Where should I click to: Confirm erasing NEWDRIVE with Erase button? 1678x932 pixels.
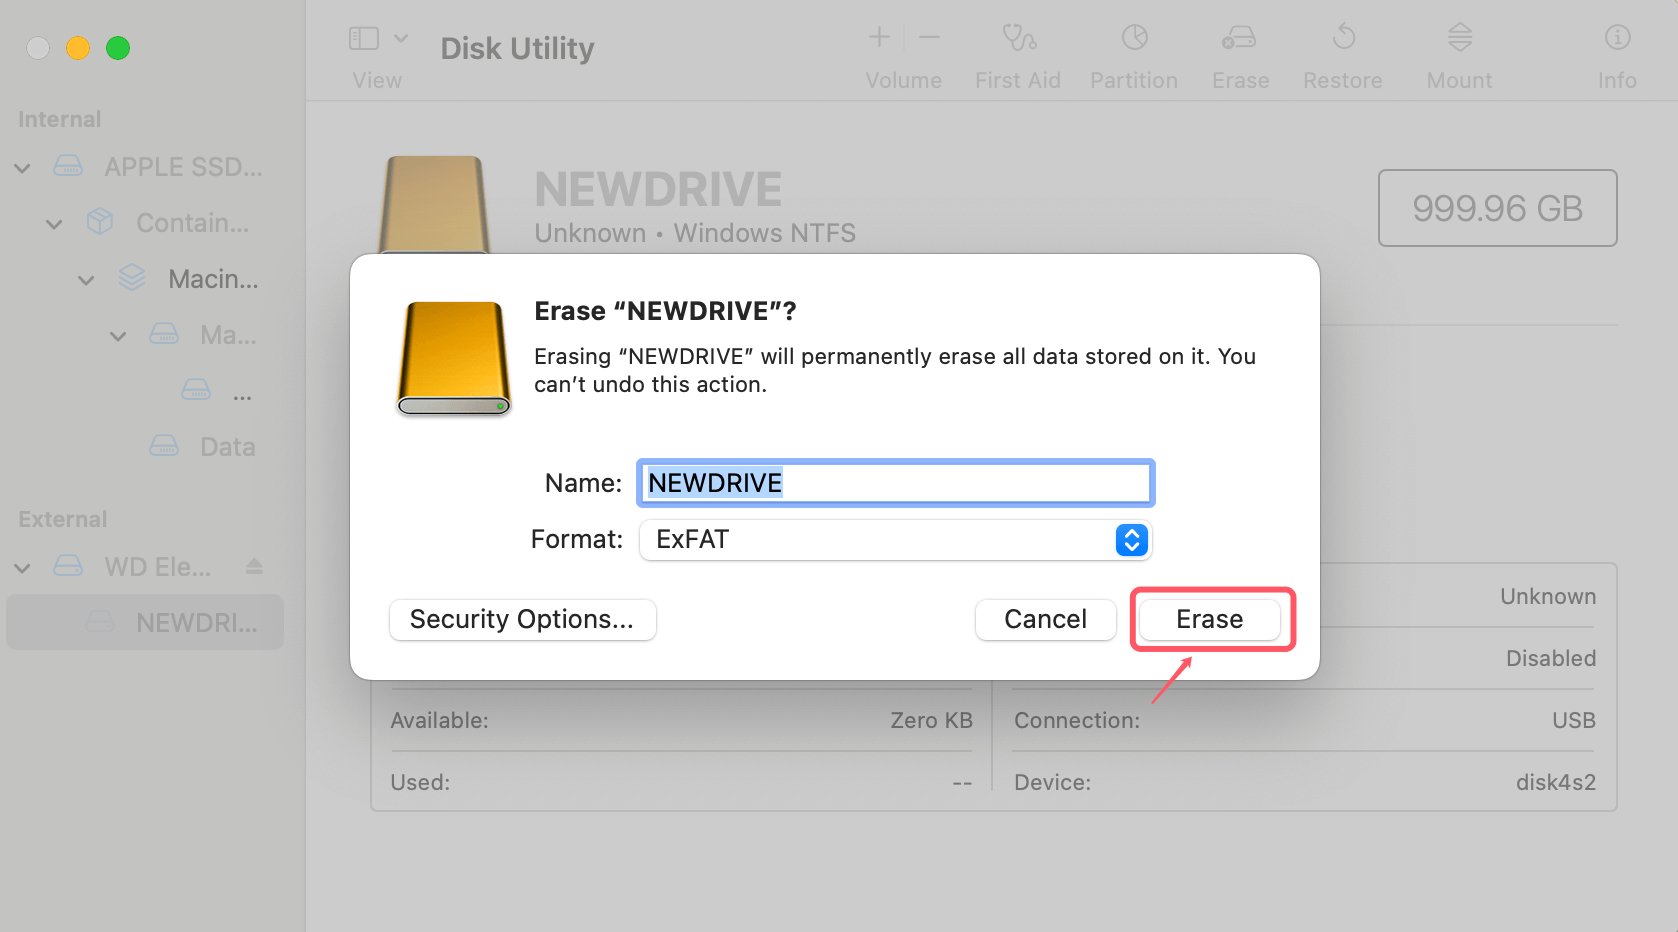click(1210, 619)
